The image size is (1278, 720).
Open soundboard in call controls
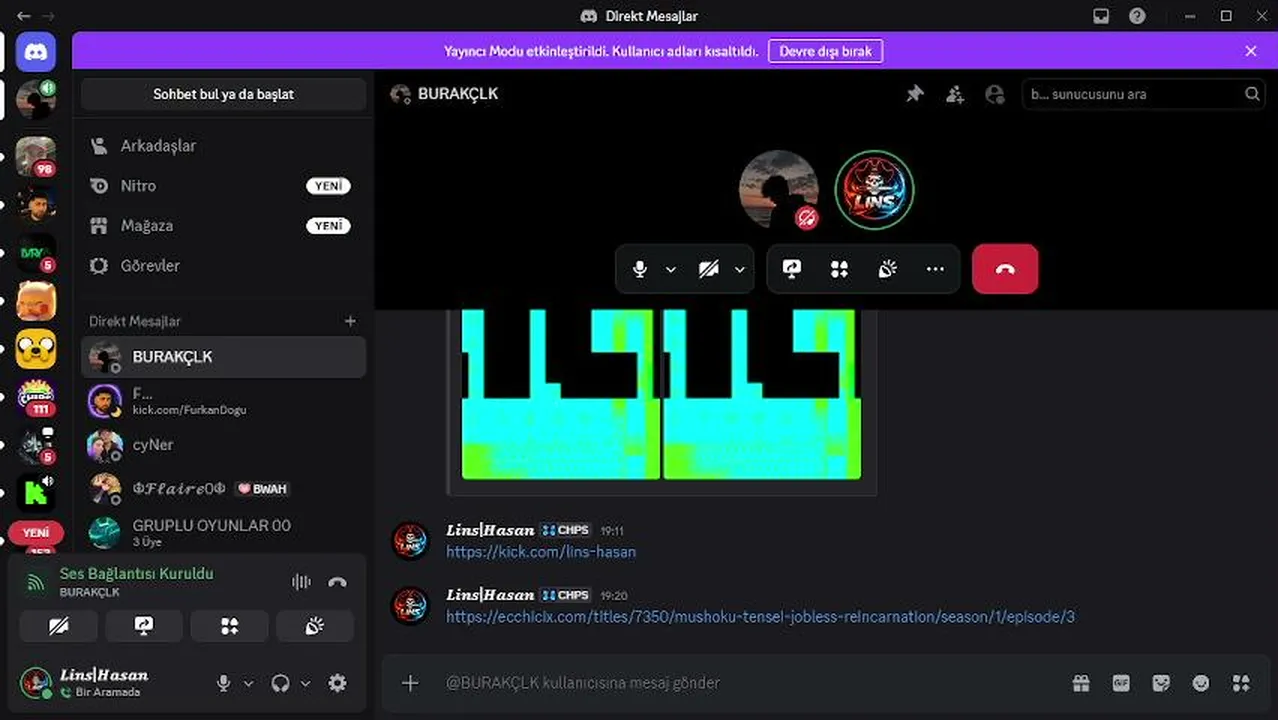pos(888,270)
